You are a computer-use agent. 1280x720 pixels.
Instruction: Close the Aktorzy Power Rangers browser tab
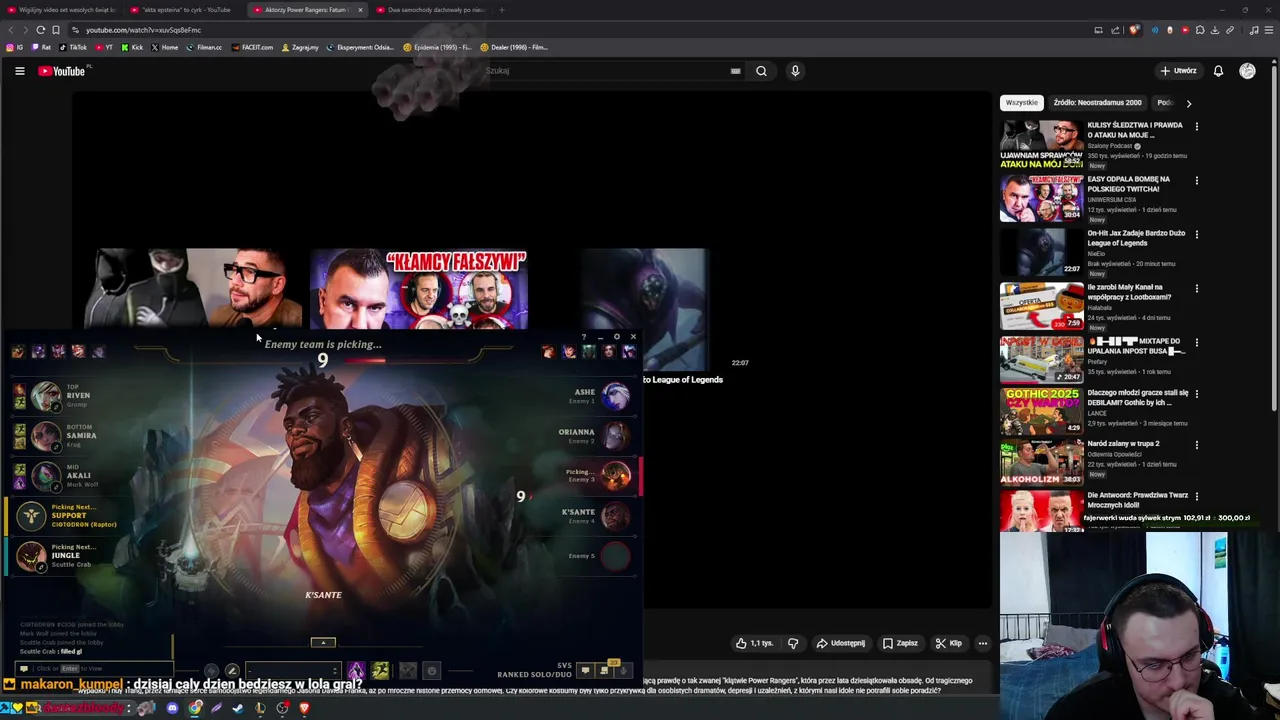[x=360, y=10]
